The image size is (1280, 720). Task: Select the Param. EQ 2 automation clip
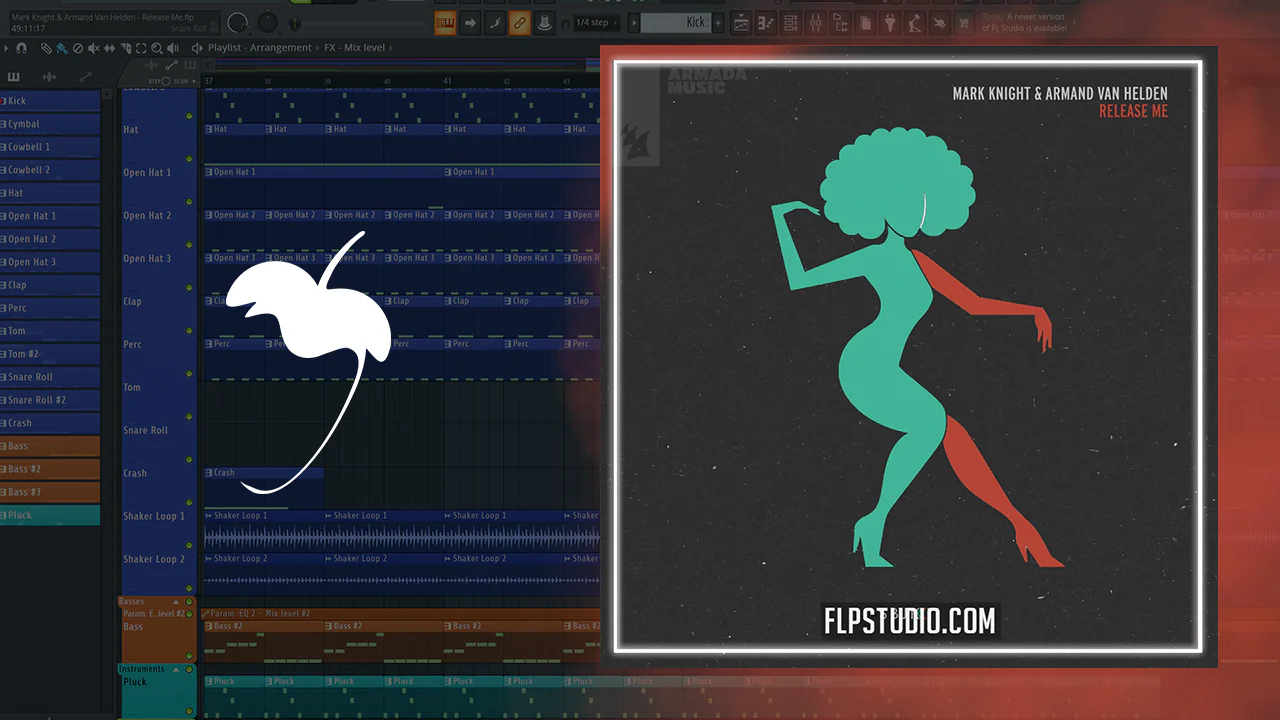coord(402,613)
